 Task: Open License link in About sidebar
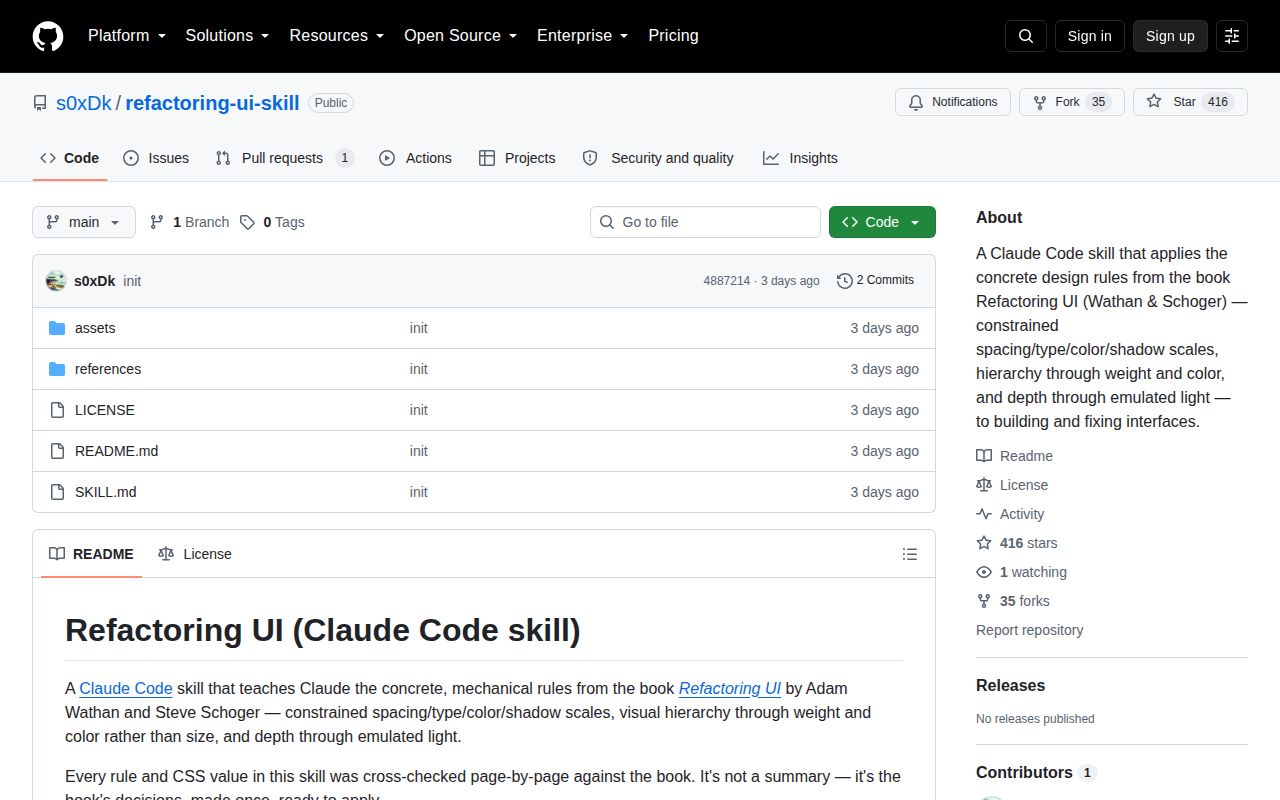[x=1012, y=485]
